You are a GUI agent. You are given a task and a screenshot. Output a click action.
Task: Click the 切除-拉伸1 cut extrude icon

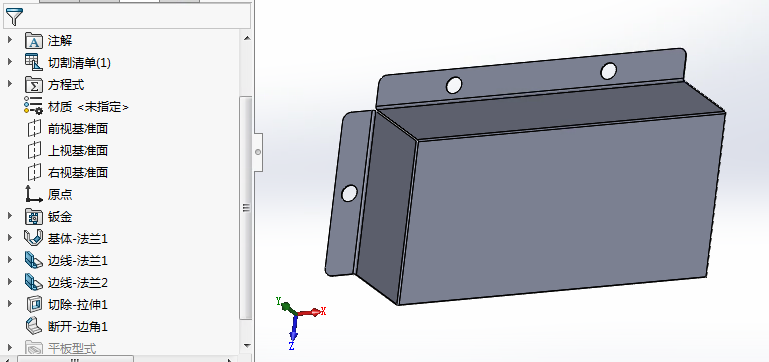(x=34, y=304)
